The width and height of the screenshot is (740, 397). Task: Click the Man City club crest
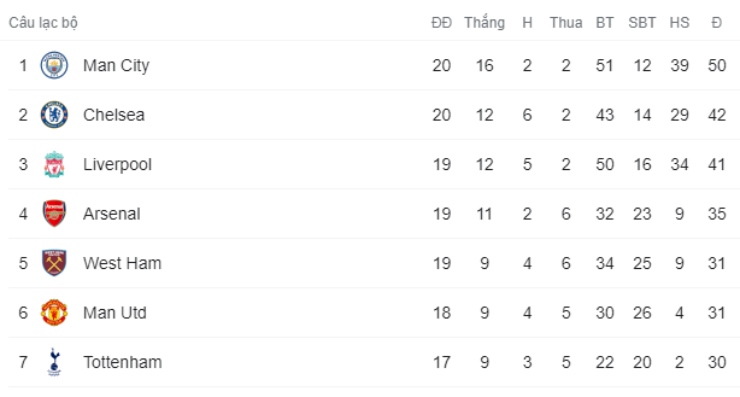54,65
